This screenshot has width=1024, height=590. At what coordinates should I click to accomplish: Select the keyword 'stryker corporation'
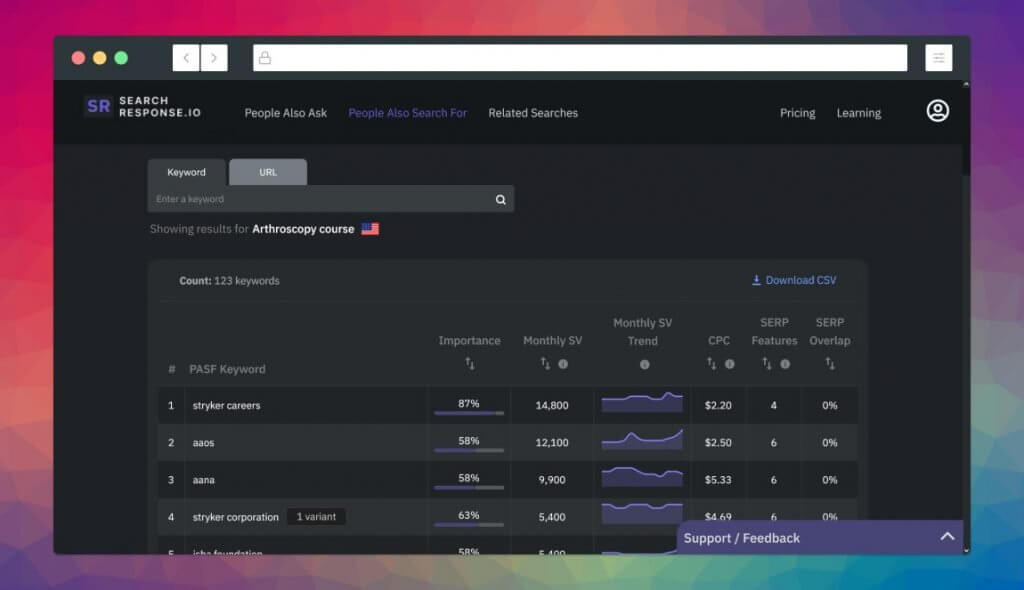click(x=235, y=517)
